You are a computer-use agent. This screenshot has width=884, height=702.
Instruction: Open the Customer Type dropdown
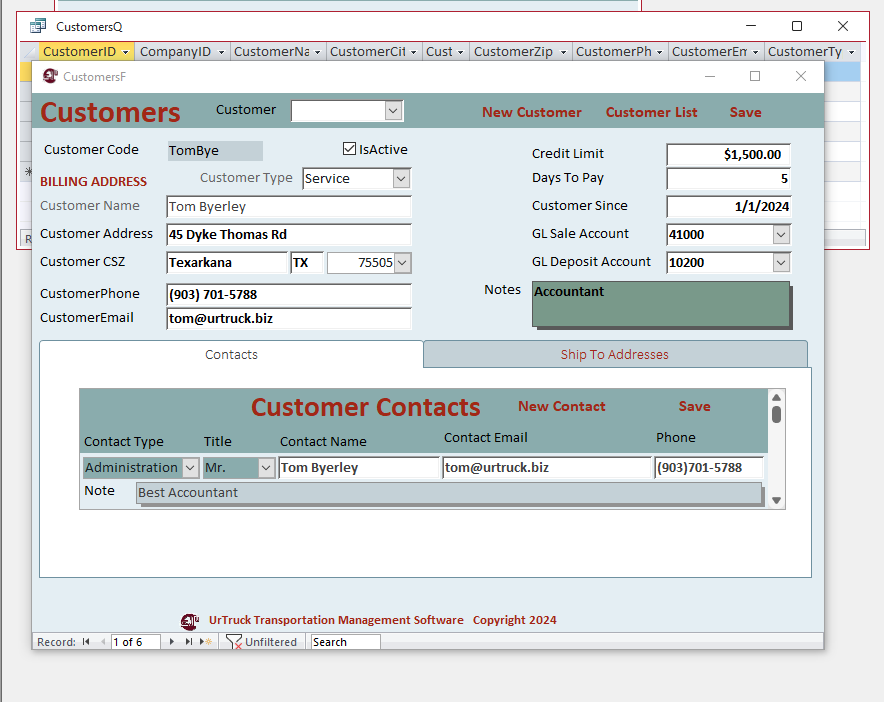[401, 178]
